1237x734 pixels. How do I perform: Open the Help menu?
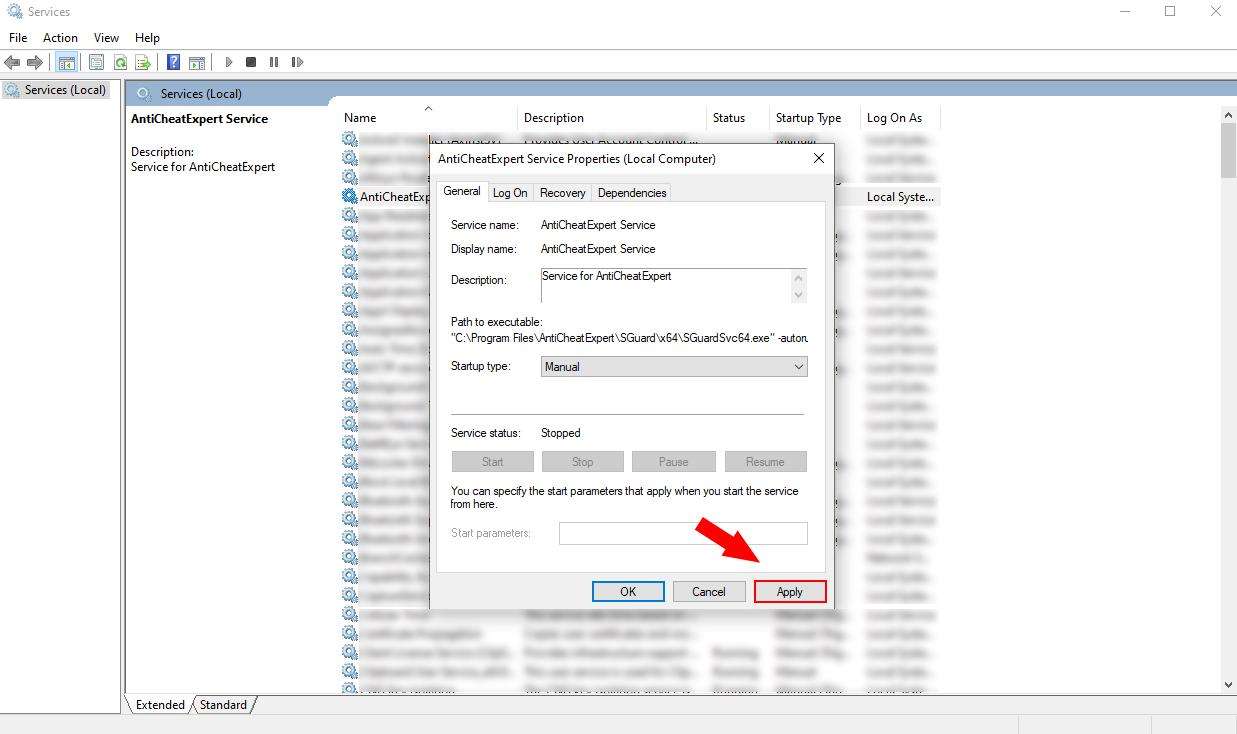(x=147, y=37)
